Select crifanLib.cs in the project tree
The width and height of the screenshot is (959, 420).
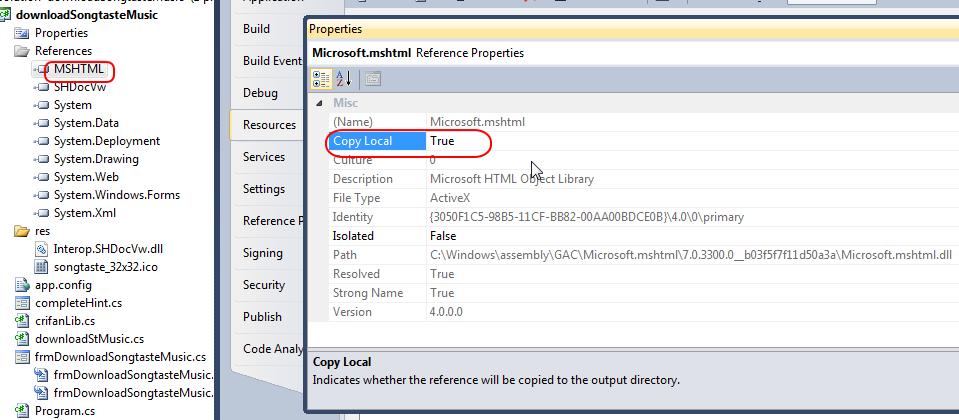click(x=64, y=320)
